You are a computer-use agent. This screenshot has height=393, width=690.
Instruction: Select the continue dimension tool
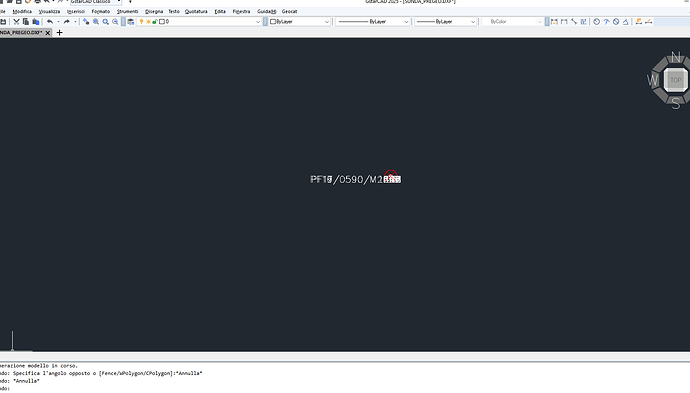click(649, 22)
